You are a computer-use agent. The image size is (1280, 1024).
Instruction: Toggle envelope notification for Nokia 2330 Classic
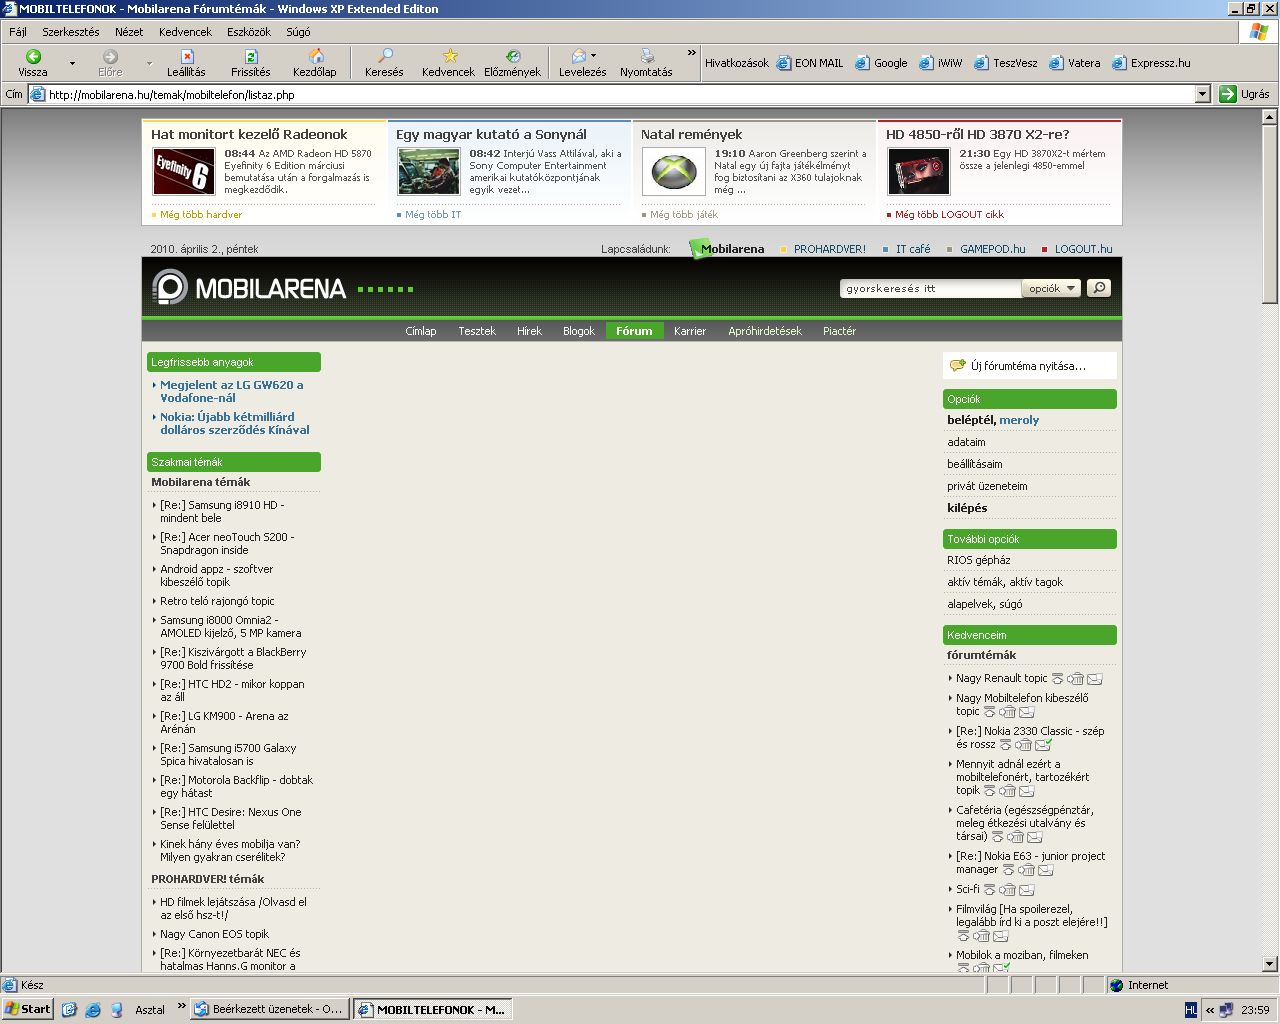pyautogui.click(x=1043, y=745)
